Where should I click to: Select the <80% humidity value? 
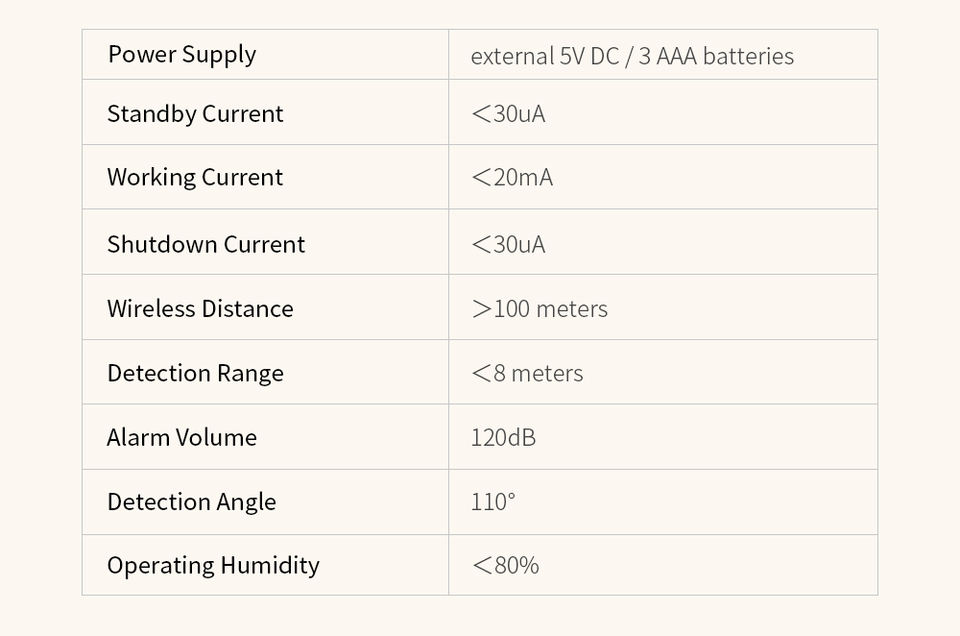(505, 566)
